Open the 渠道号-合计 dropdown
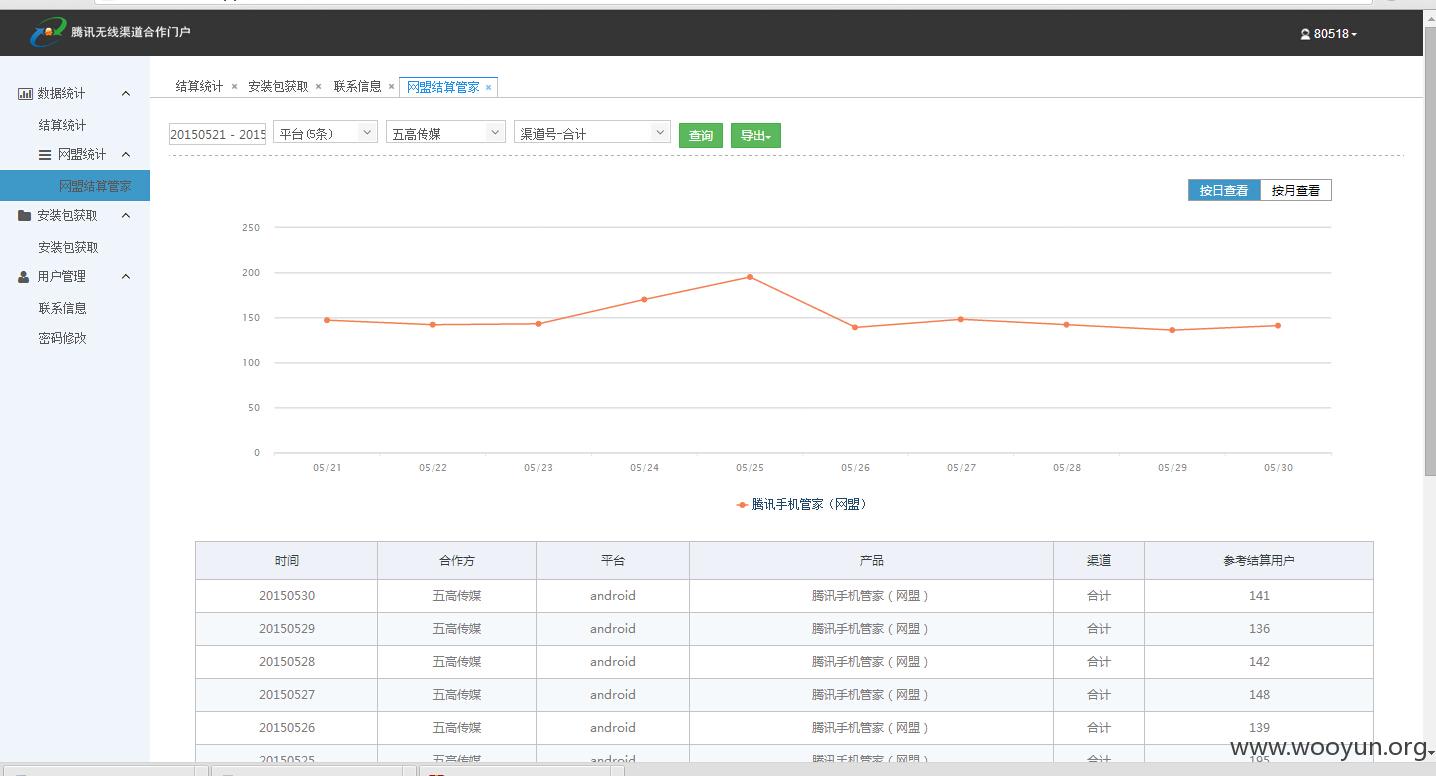The image size is (1436, 776). (x=592, y=132)
